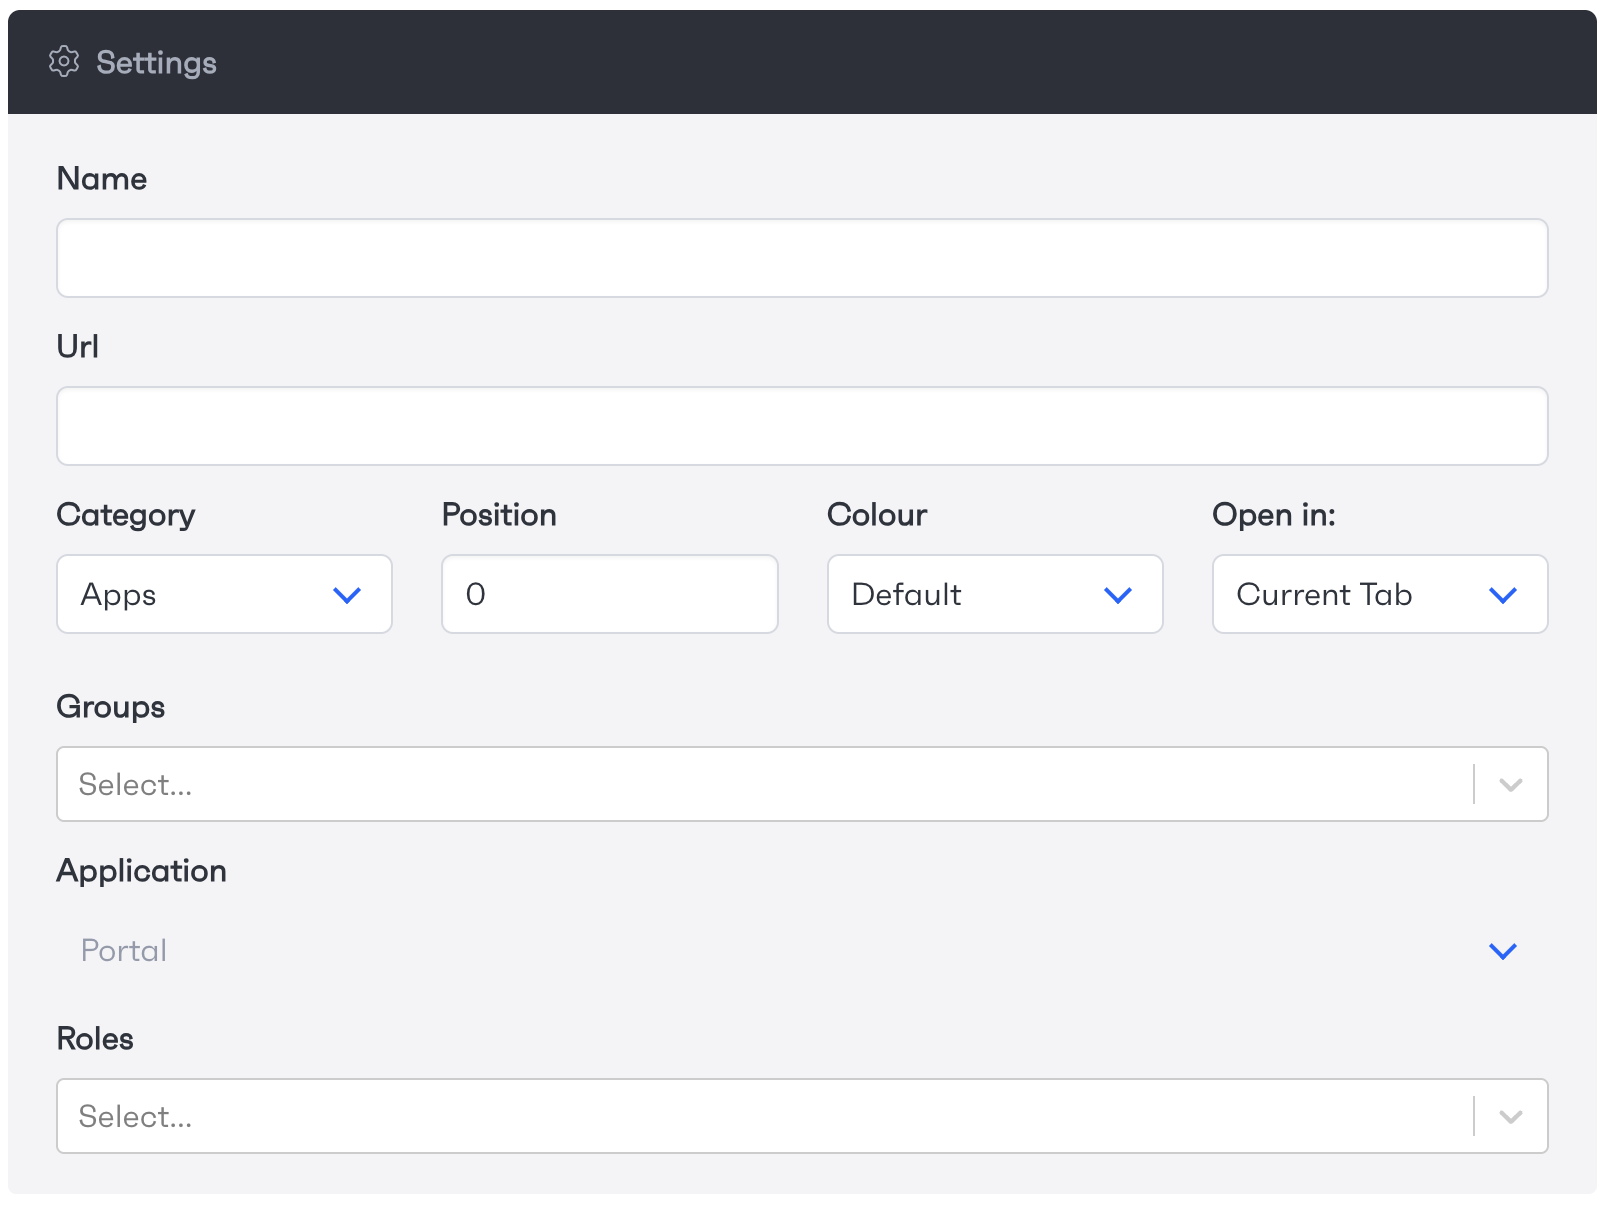This screenshot has height=1206, width=1608.
Task: Click the Category label
Action: pos(126,515)
